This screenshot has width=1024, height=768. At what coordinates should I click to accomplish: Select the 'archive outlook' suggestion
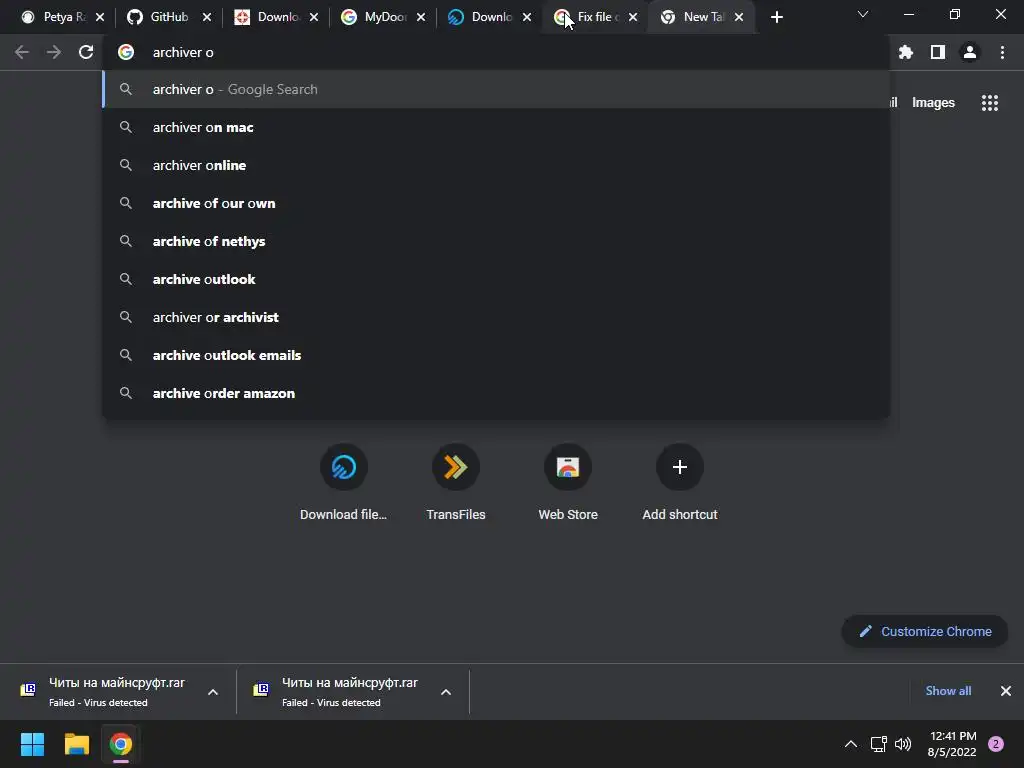point(496,279)
